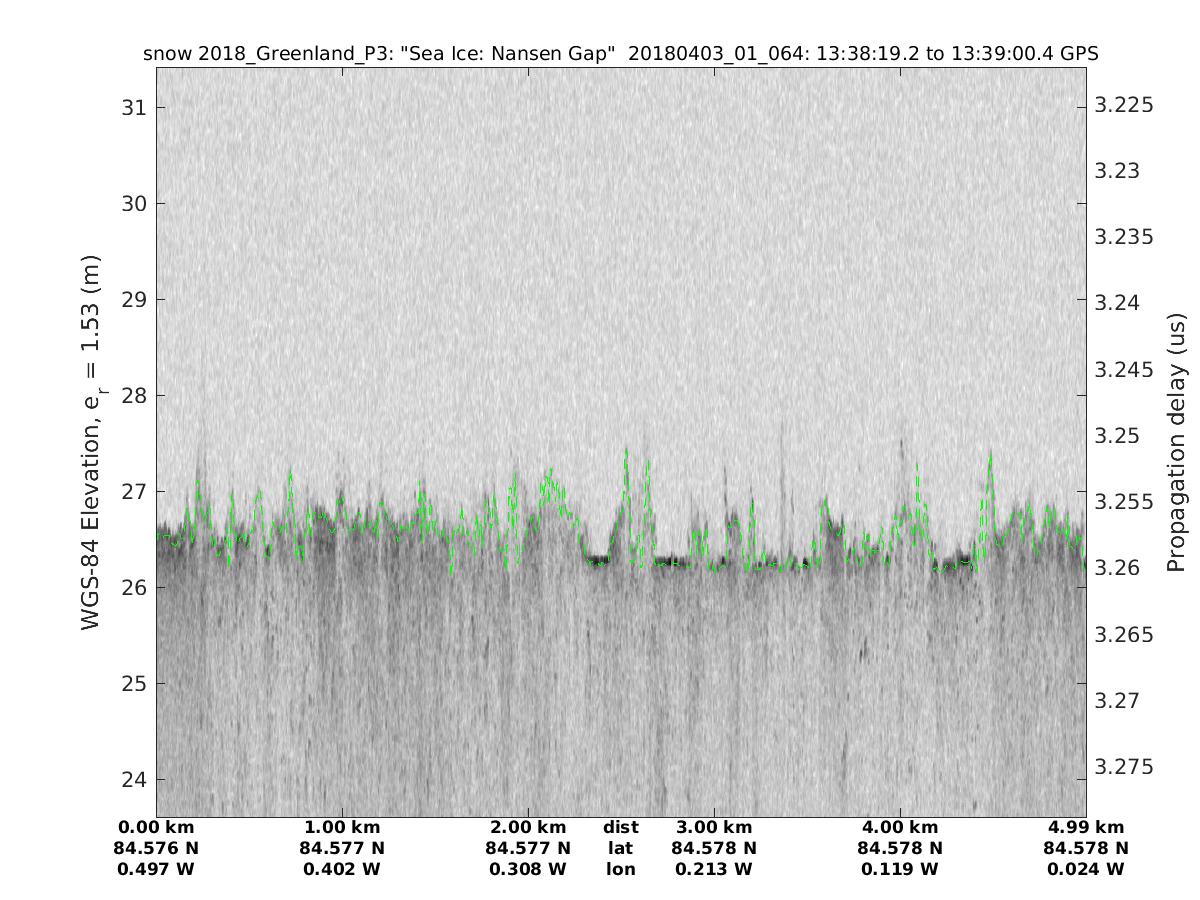Select the 0.213 W longitude label
Image resolution: width=1200 pixels, height=900 pixels.
click(x=714, y=869)
